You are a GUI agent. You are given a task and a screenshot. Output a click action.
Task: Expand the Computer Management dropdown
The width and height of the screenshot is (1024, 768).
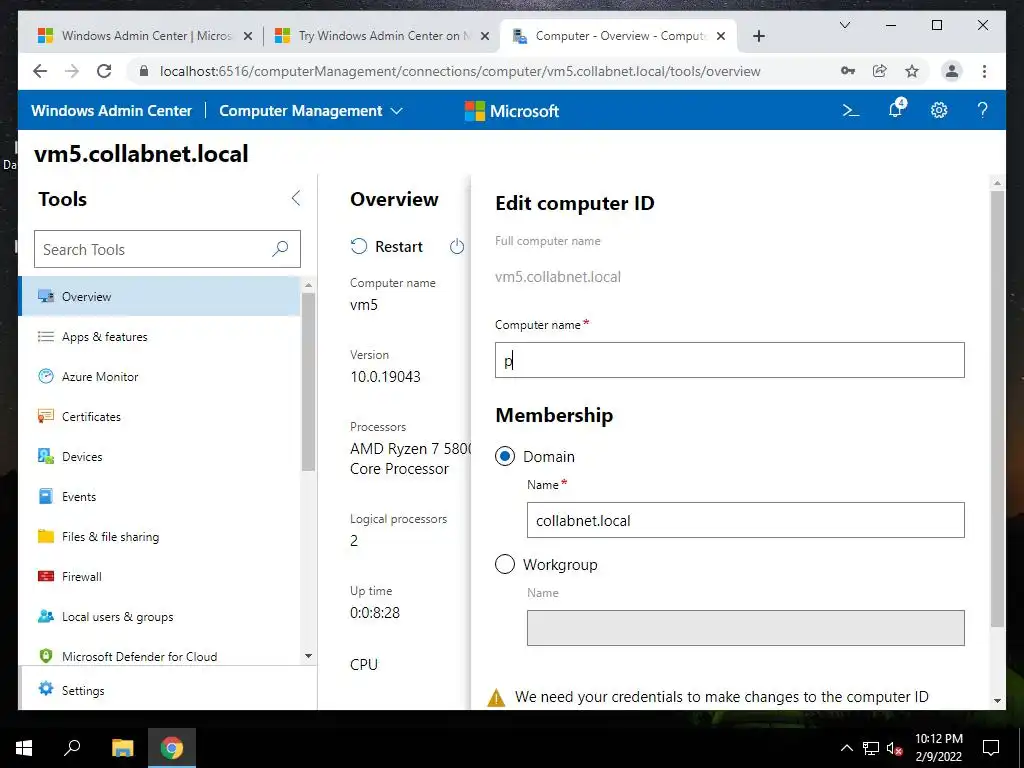pyautogui.click(x=311, y=110)
